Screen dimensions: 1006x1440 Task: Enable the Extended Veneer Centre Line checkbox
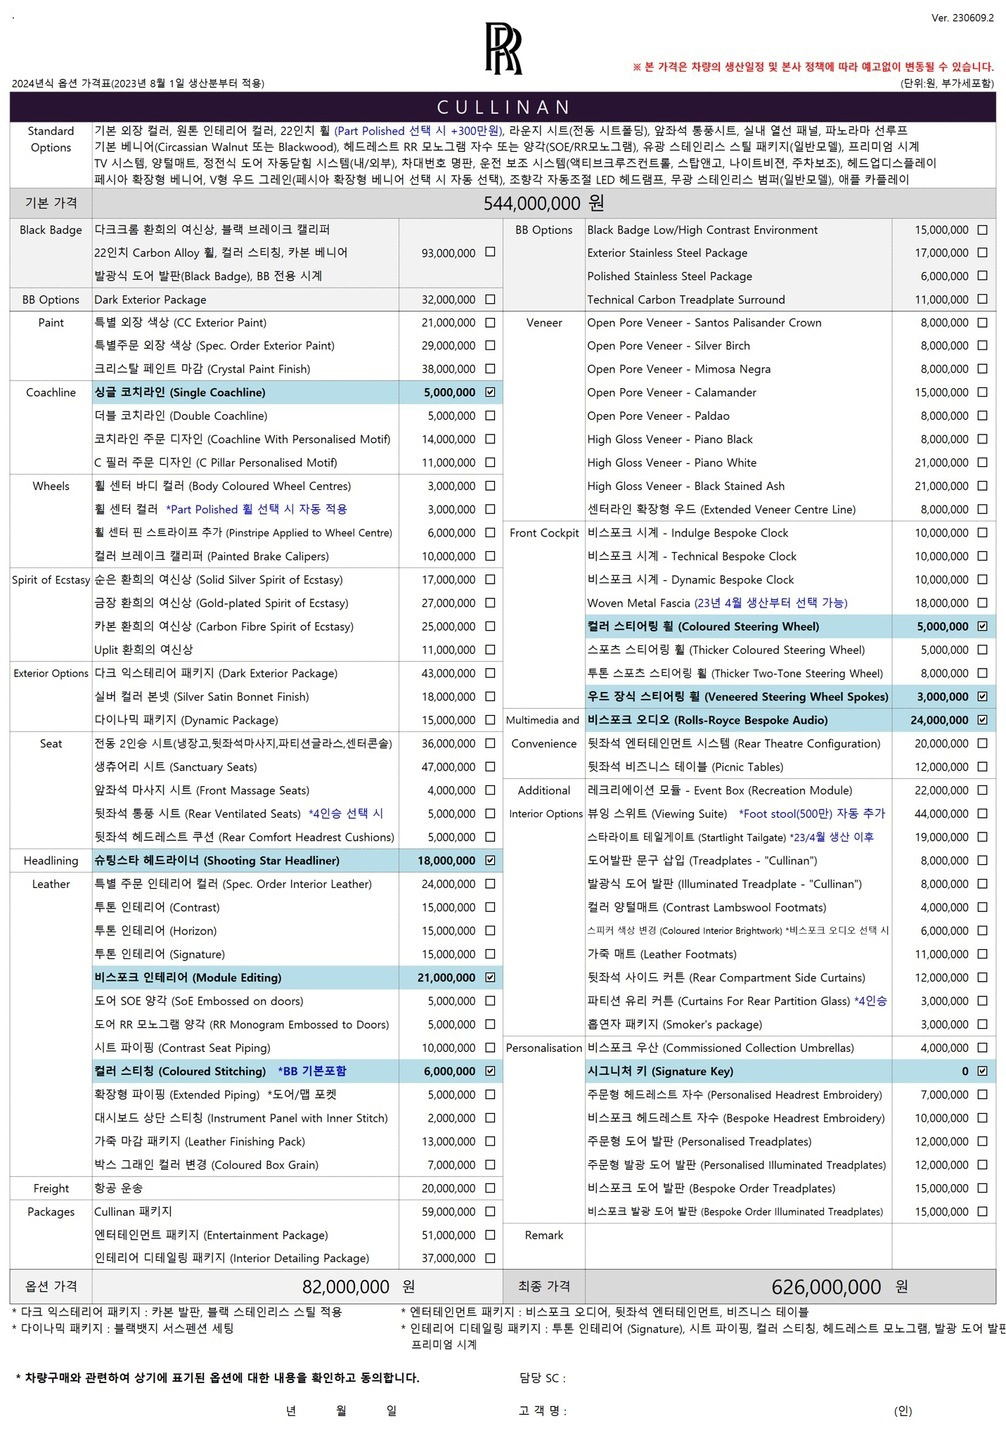click(982, 509)
